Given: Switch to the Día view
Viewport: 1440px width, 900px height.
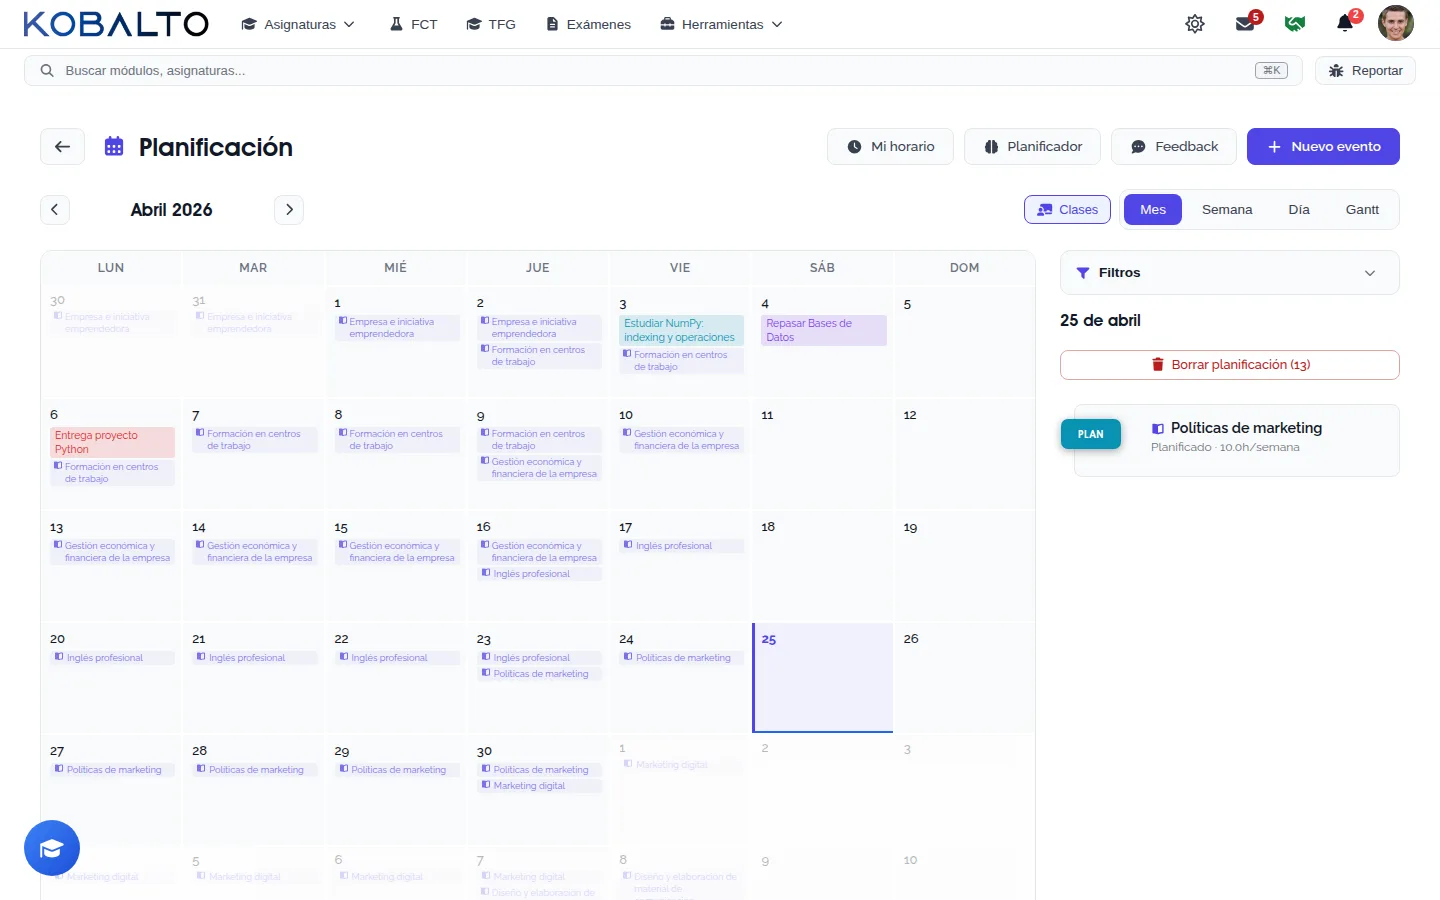Looking at the screenshot, I should click(x=1299, y=209).
